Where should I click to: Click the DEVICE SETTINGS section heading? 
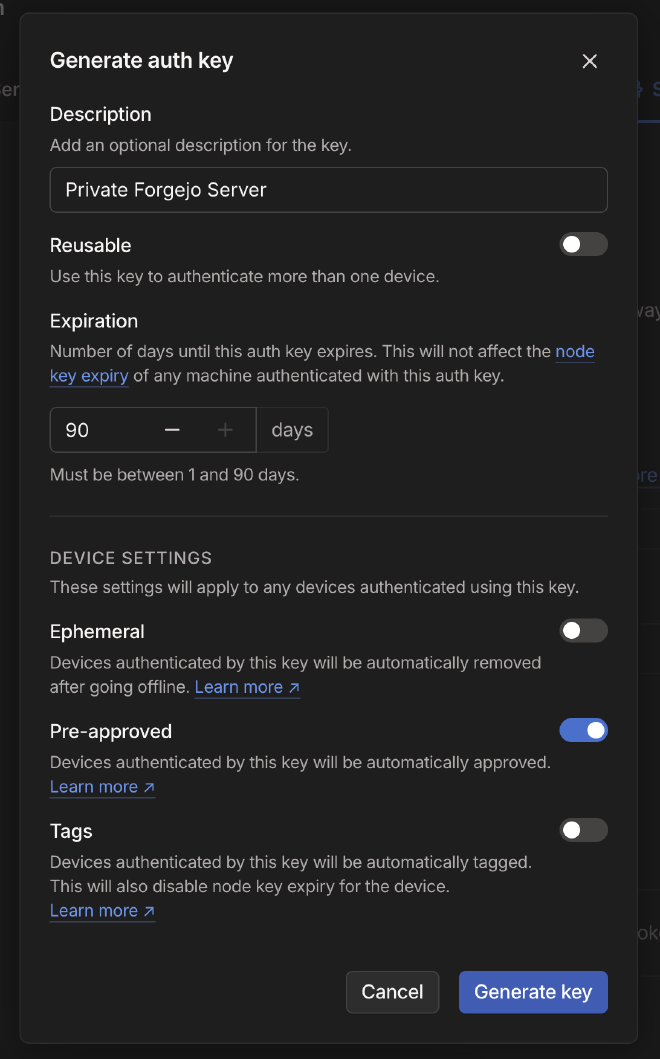131,558
